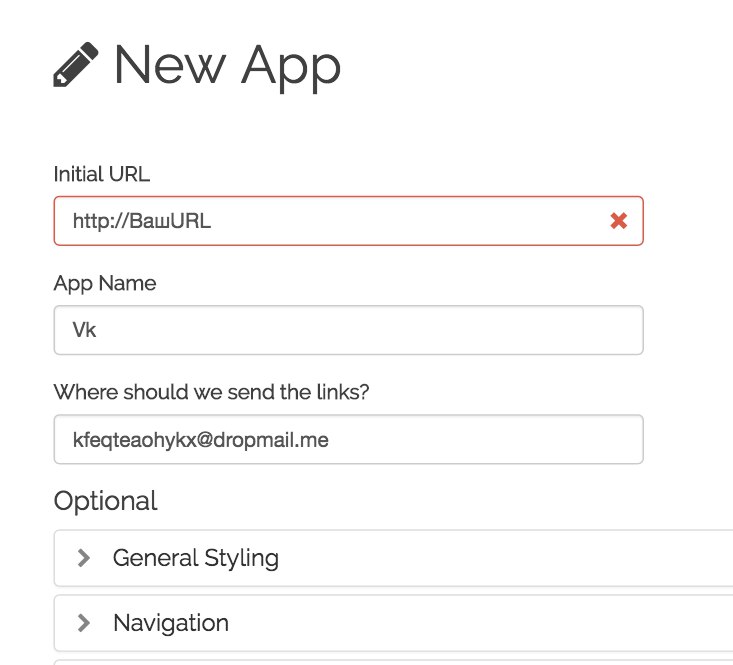Click the "App Name" field label
This screenshot has width=733, height=665.
click(x=105, y=283)
